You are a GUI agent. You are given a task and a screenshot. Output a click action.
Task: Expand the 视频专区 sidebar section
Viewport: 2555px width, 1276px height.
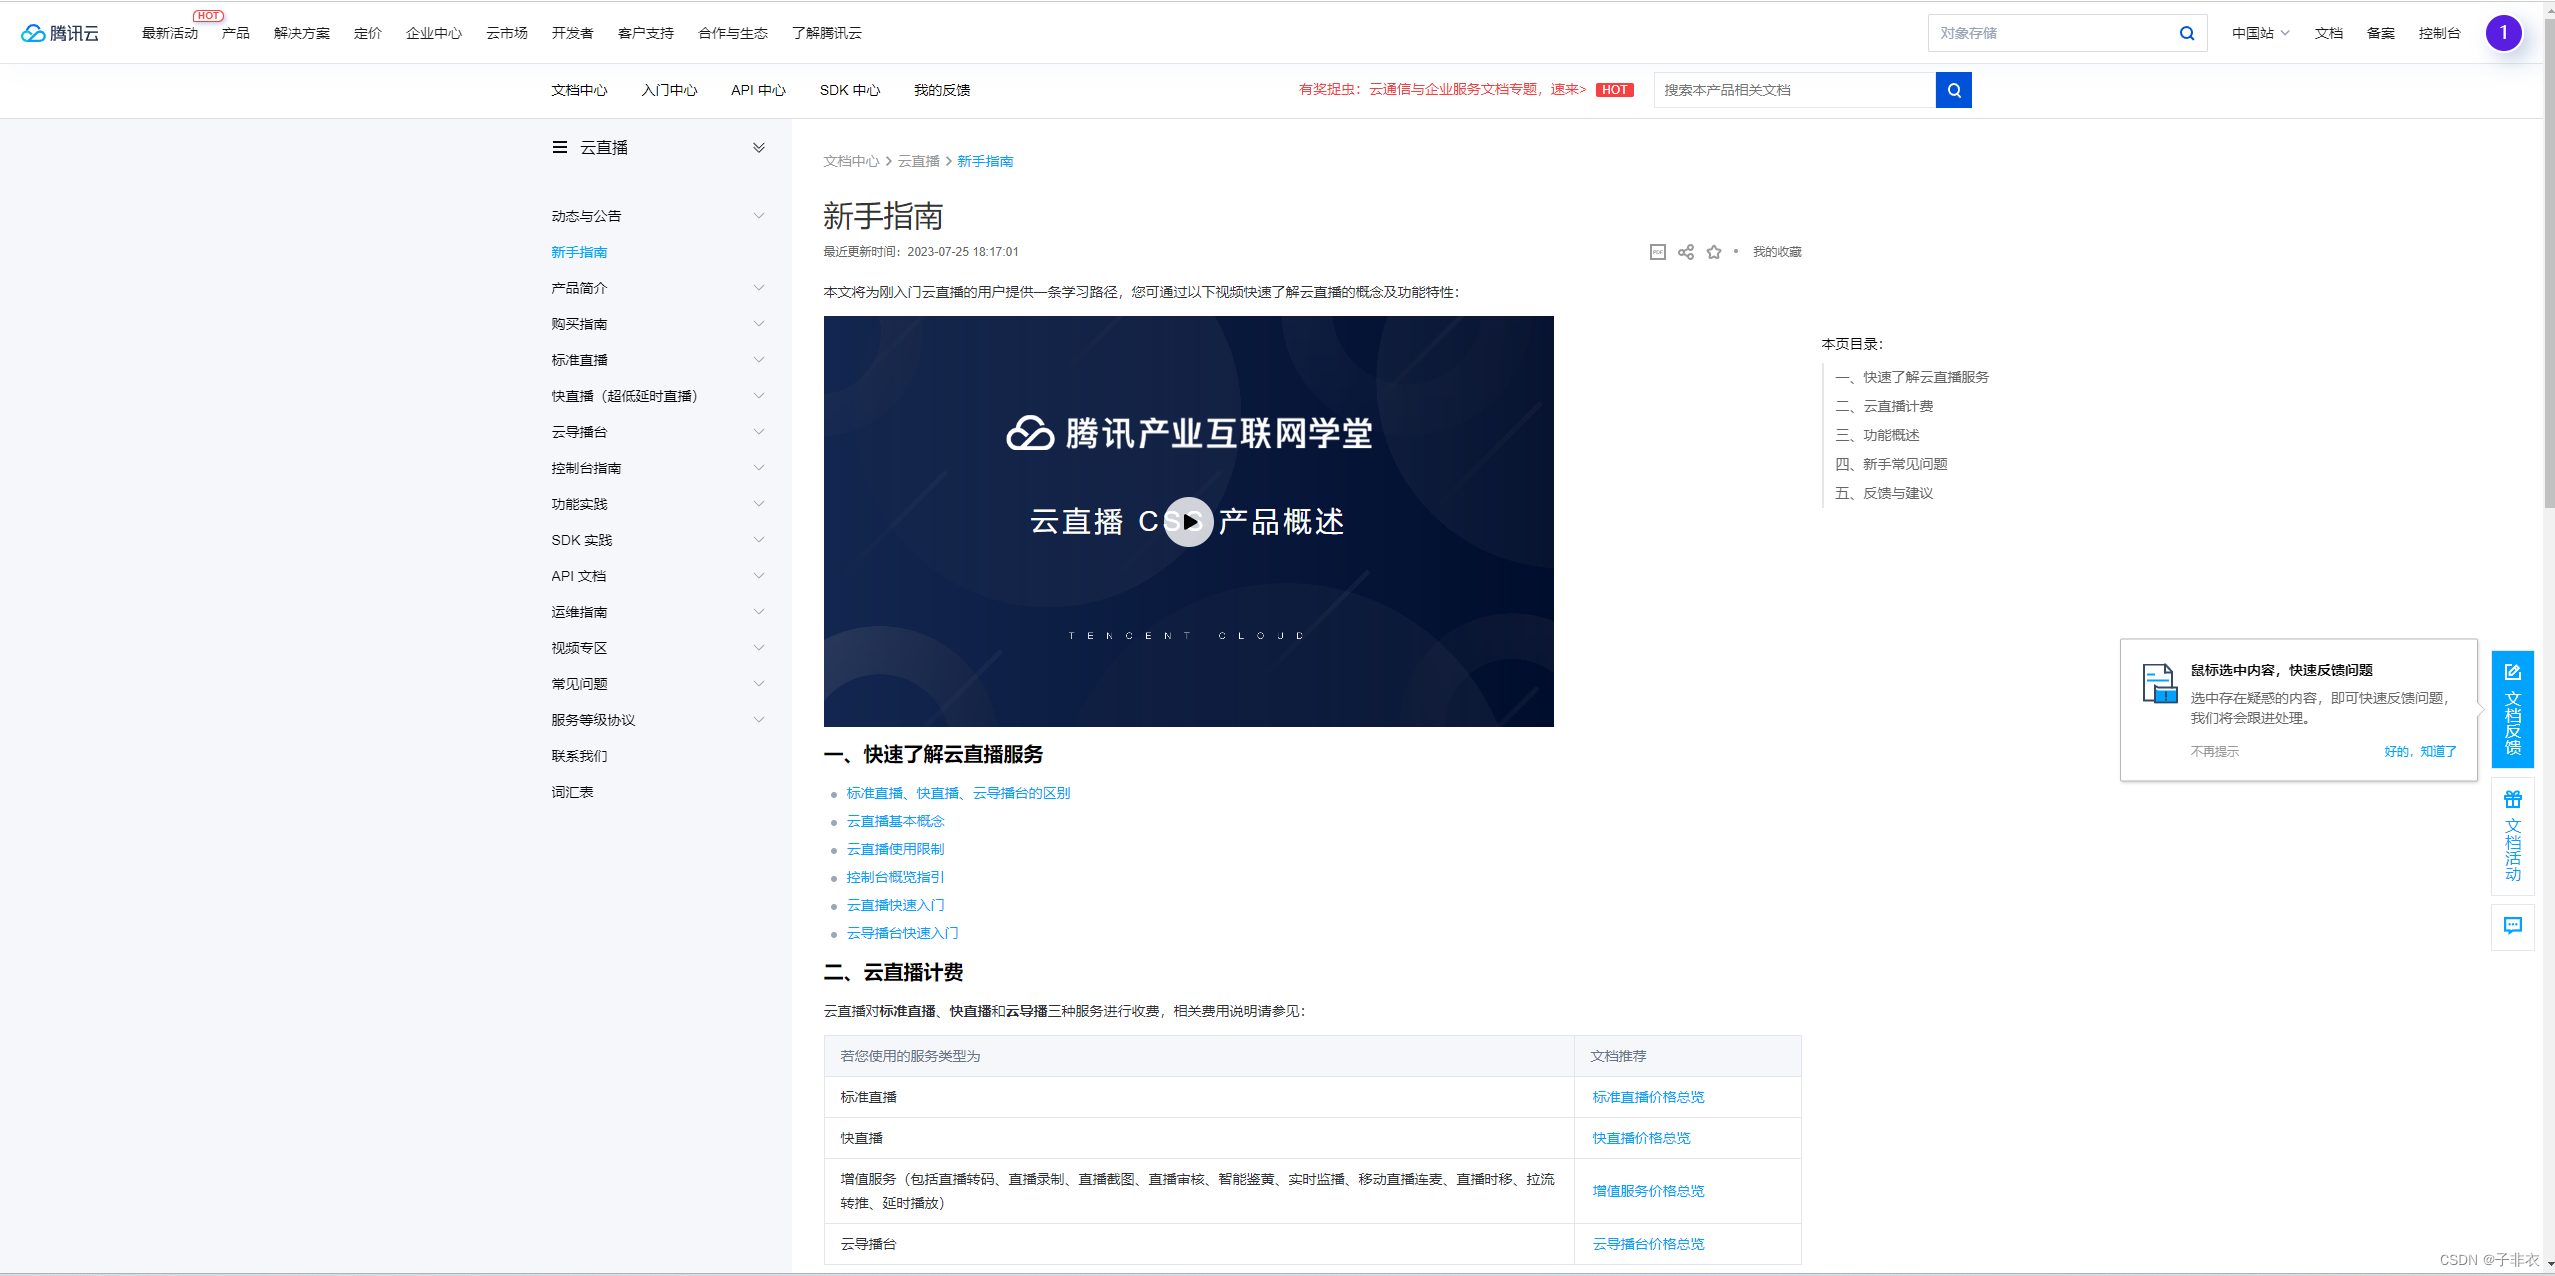tap(759, 648)
